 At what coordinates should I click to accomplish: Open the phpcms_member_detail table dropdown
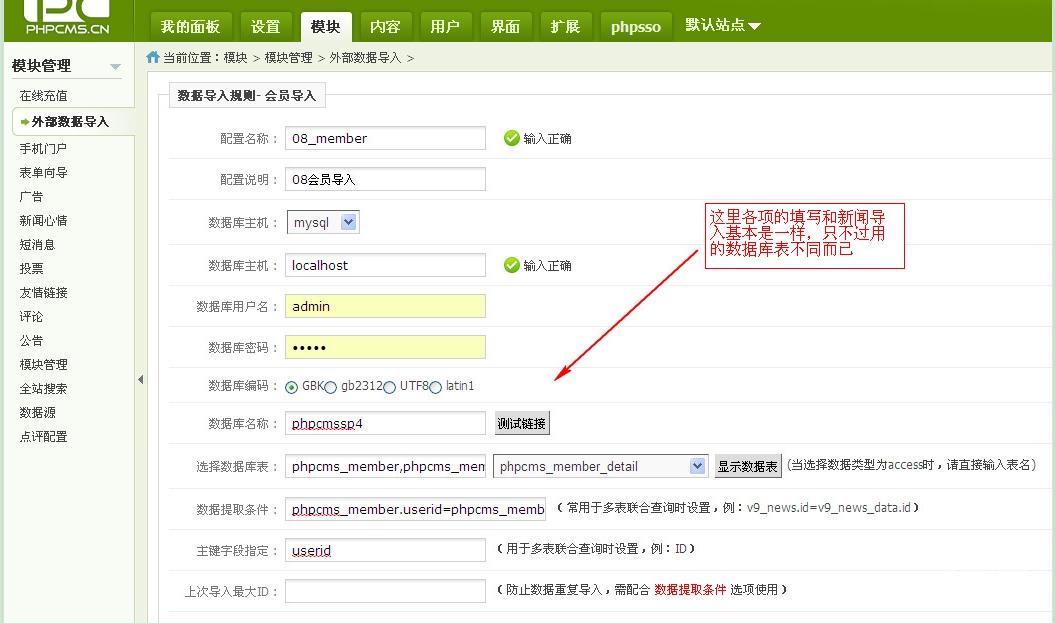600,466
